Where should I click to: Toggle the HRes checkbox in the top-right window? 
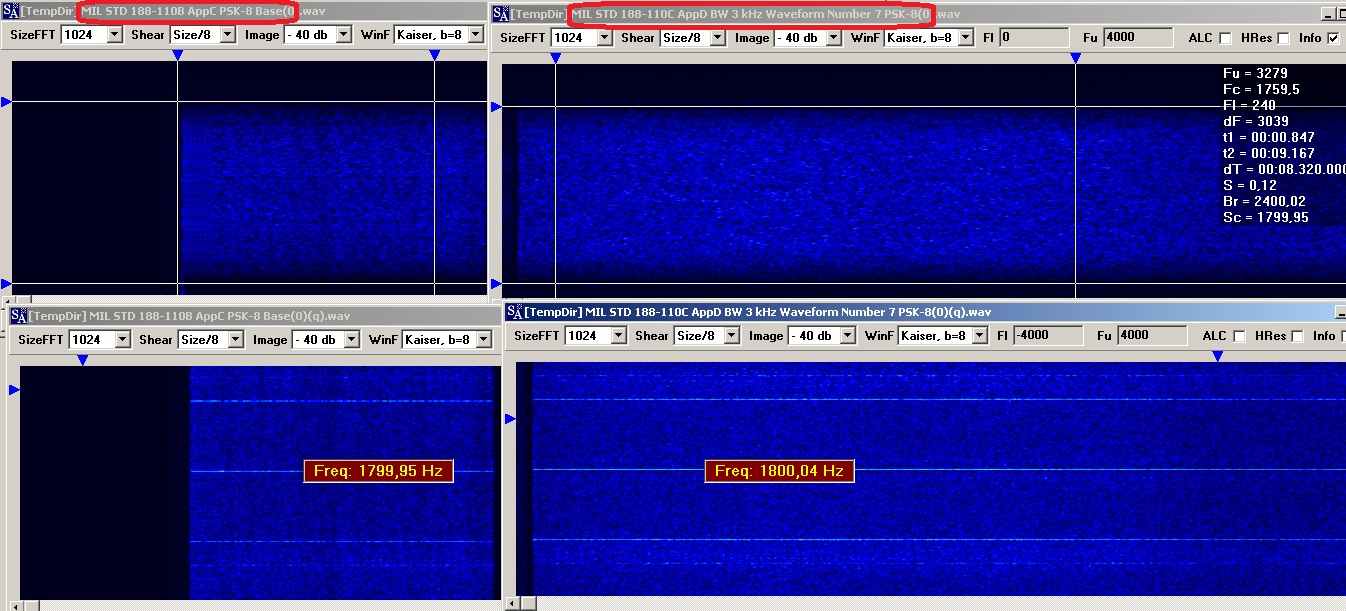tap(1283, 38)
